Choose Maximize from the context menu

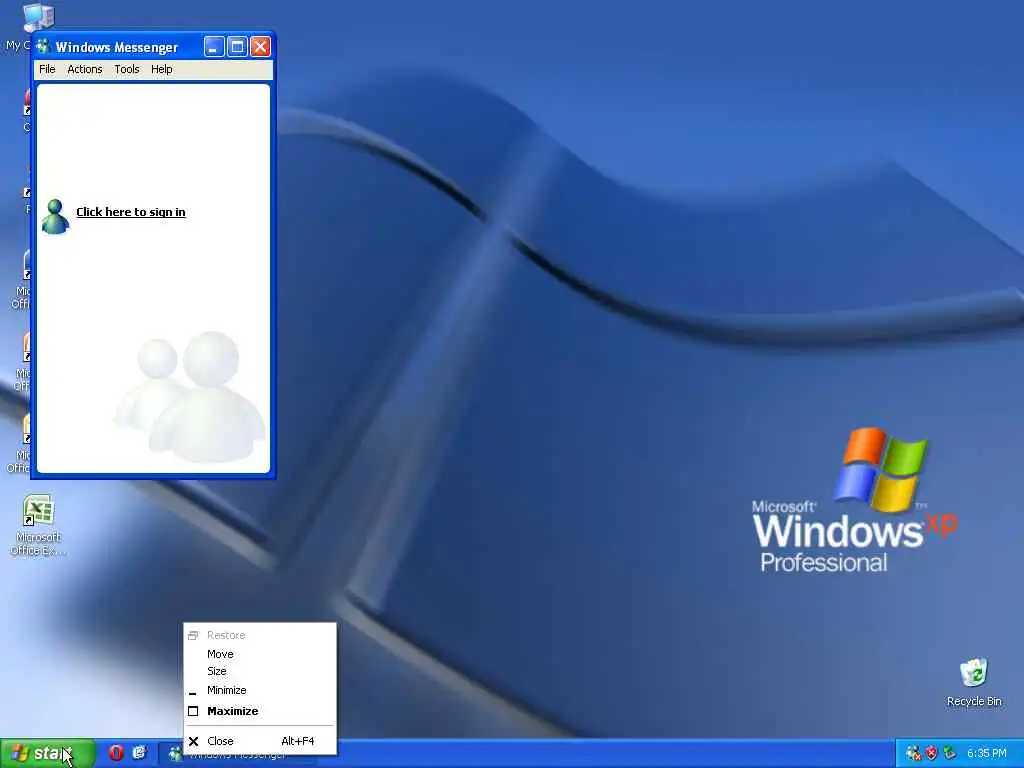point(260,711)
